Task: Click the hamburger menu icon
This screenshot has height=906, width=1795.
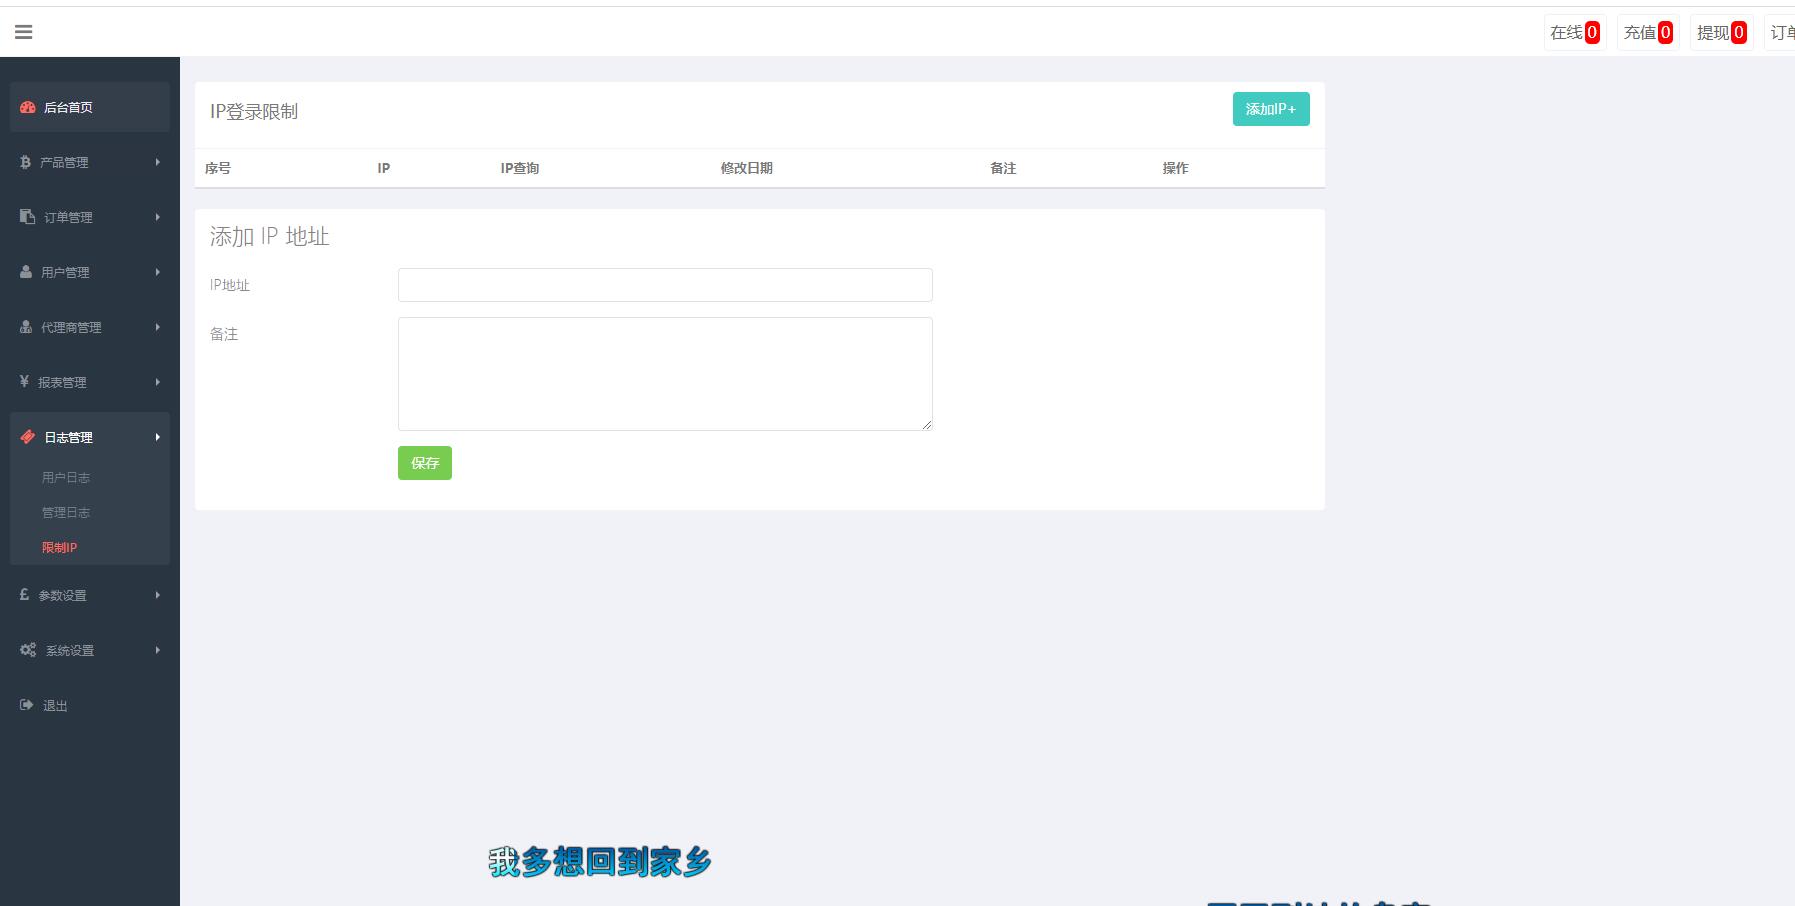Action: pos(24,32)
